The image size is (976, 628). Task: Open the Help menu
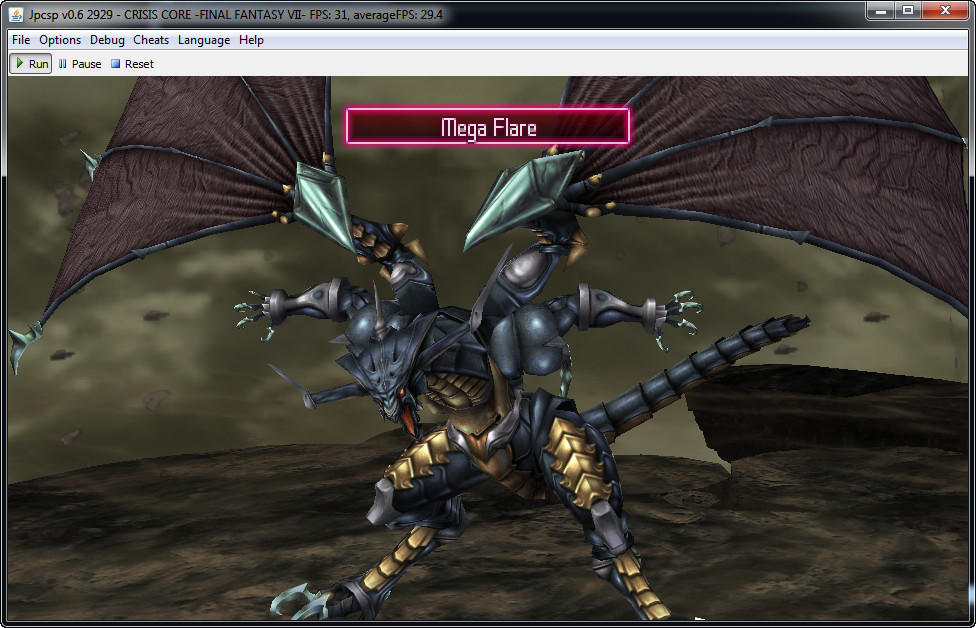click(x=251, y=40)
